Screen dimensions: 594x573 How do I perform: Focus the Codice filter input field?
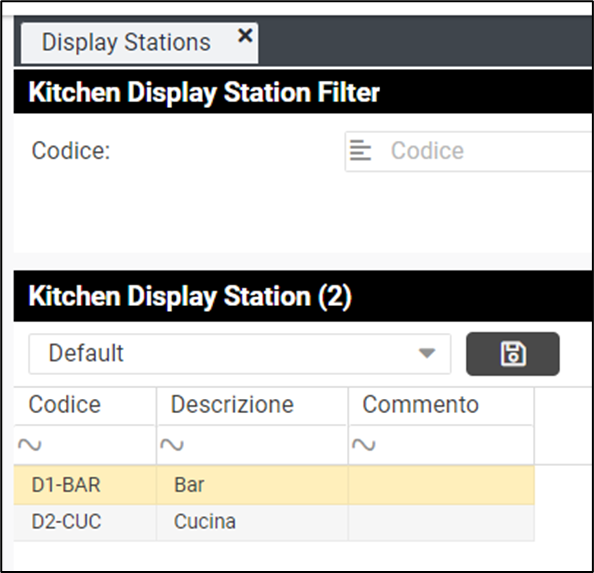point(469,151)
